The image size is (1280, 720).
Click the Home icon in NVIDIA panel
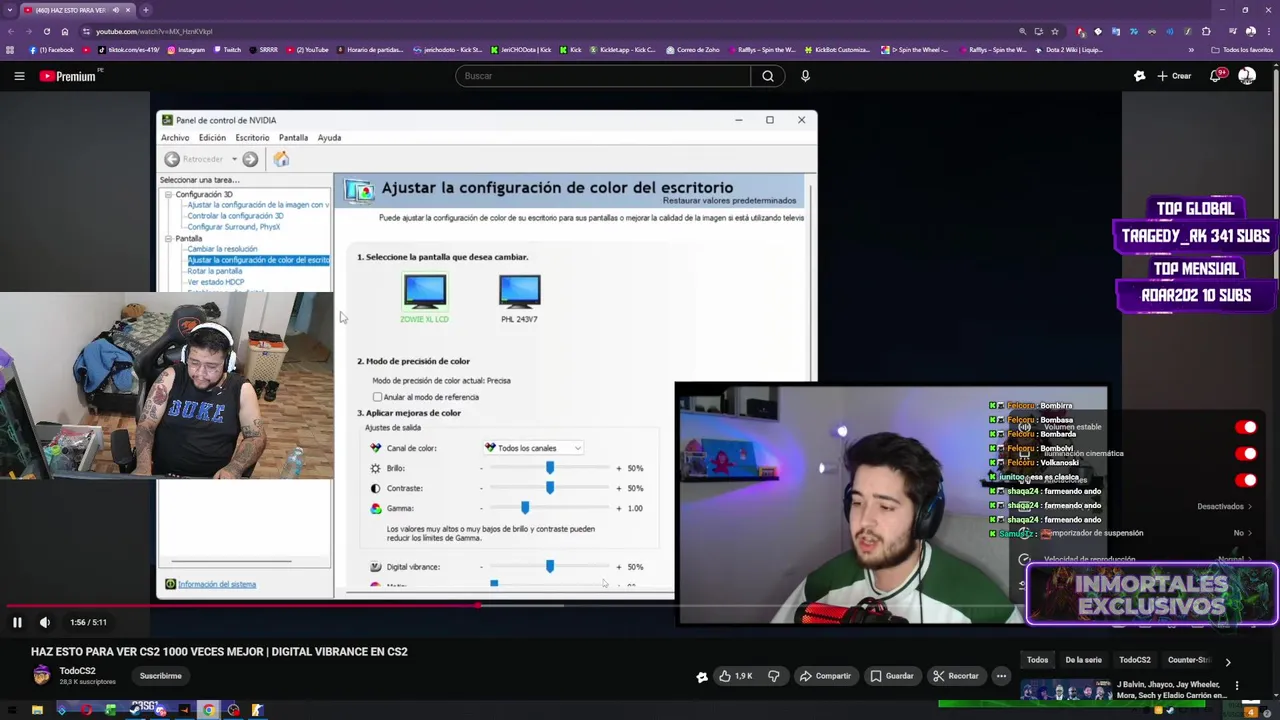pyautogui.click(x=281, y=159)
